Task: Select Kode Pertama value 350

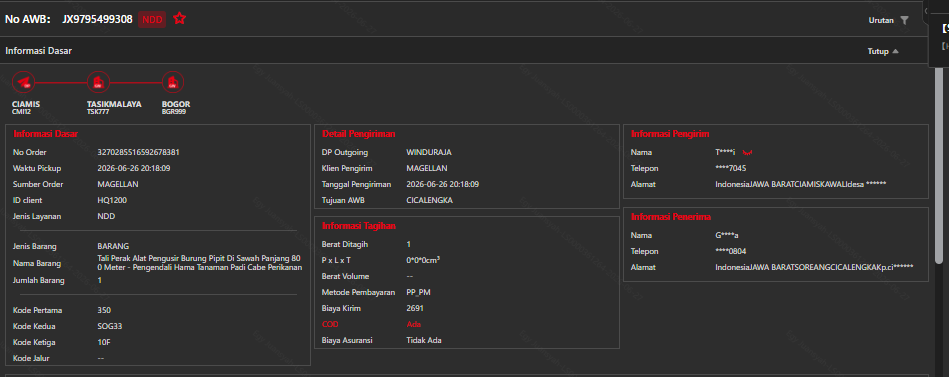Action: (104, 310)
